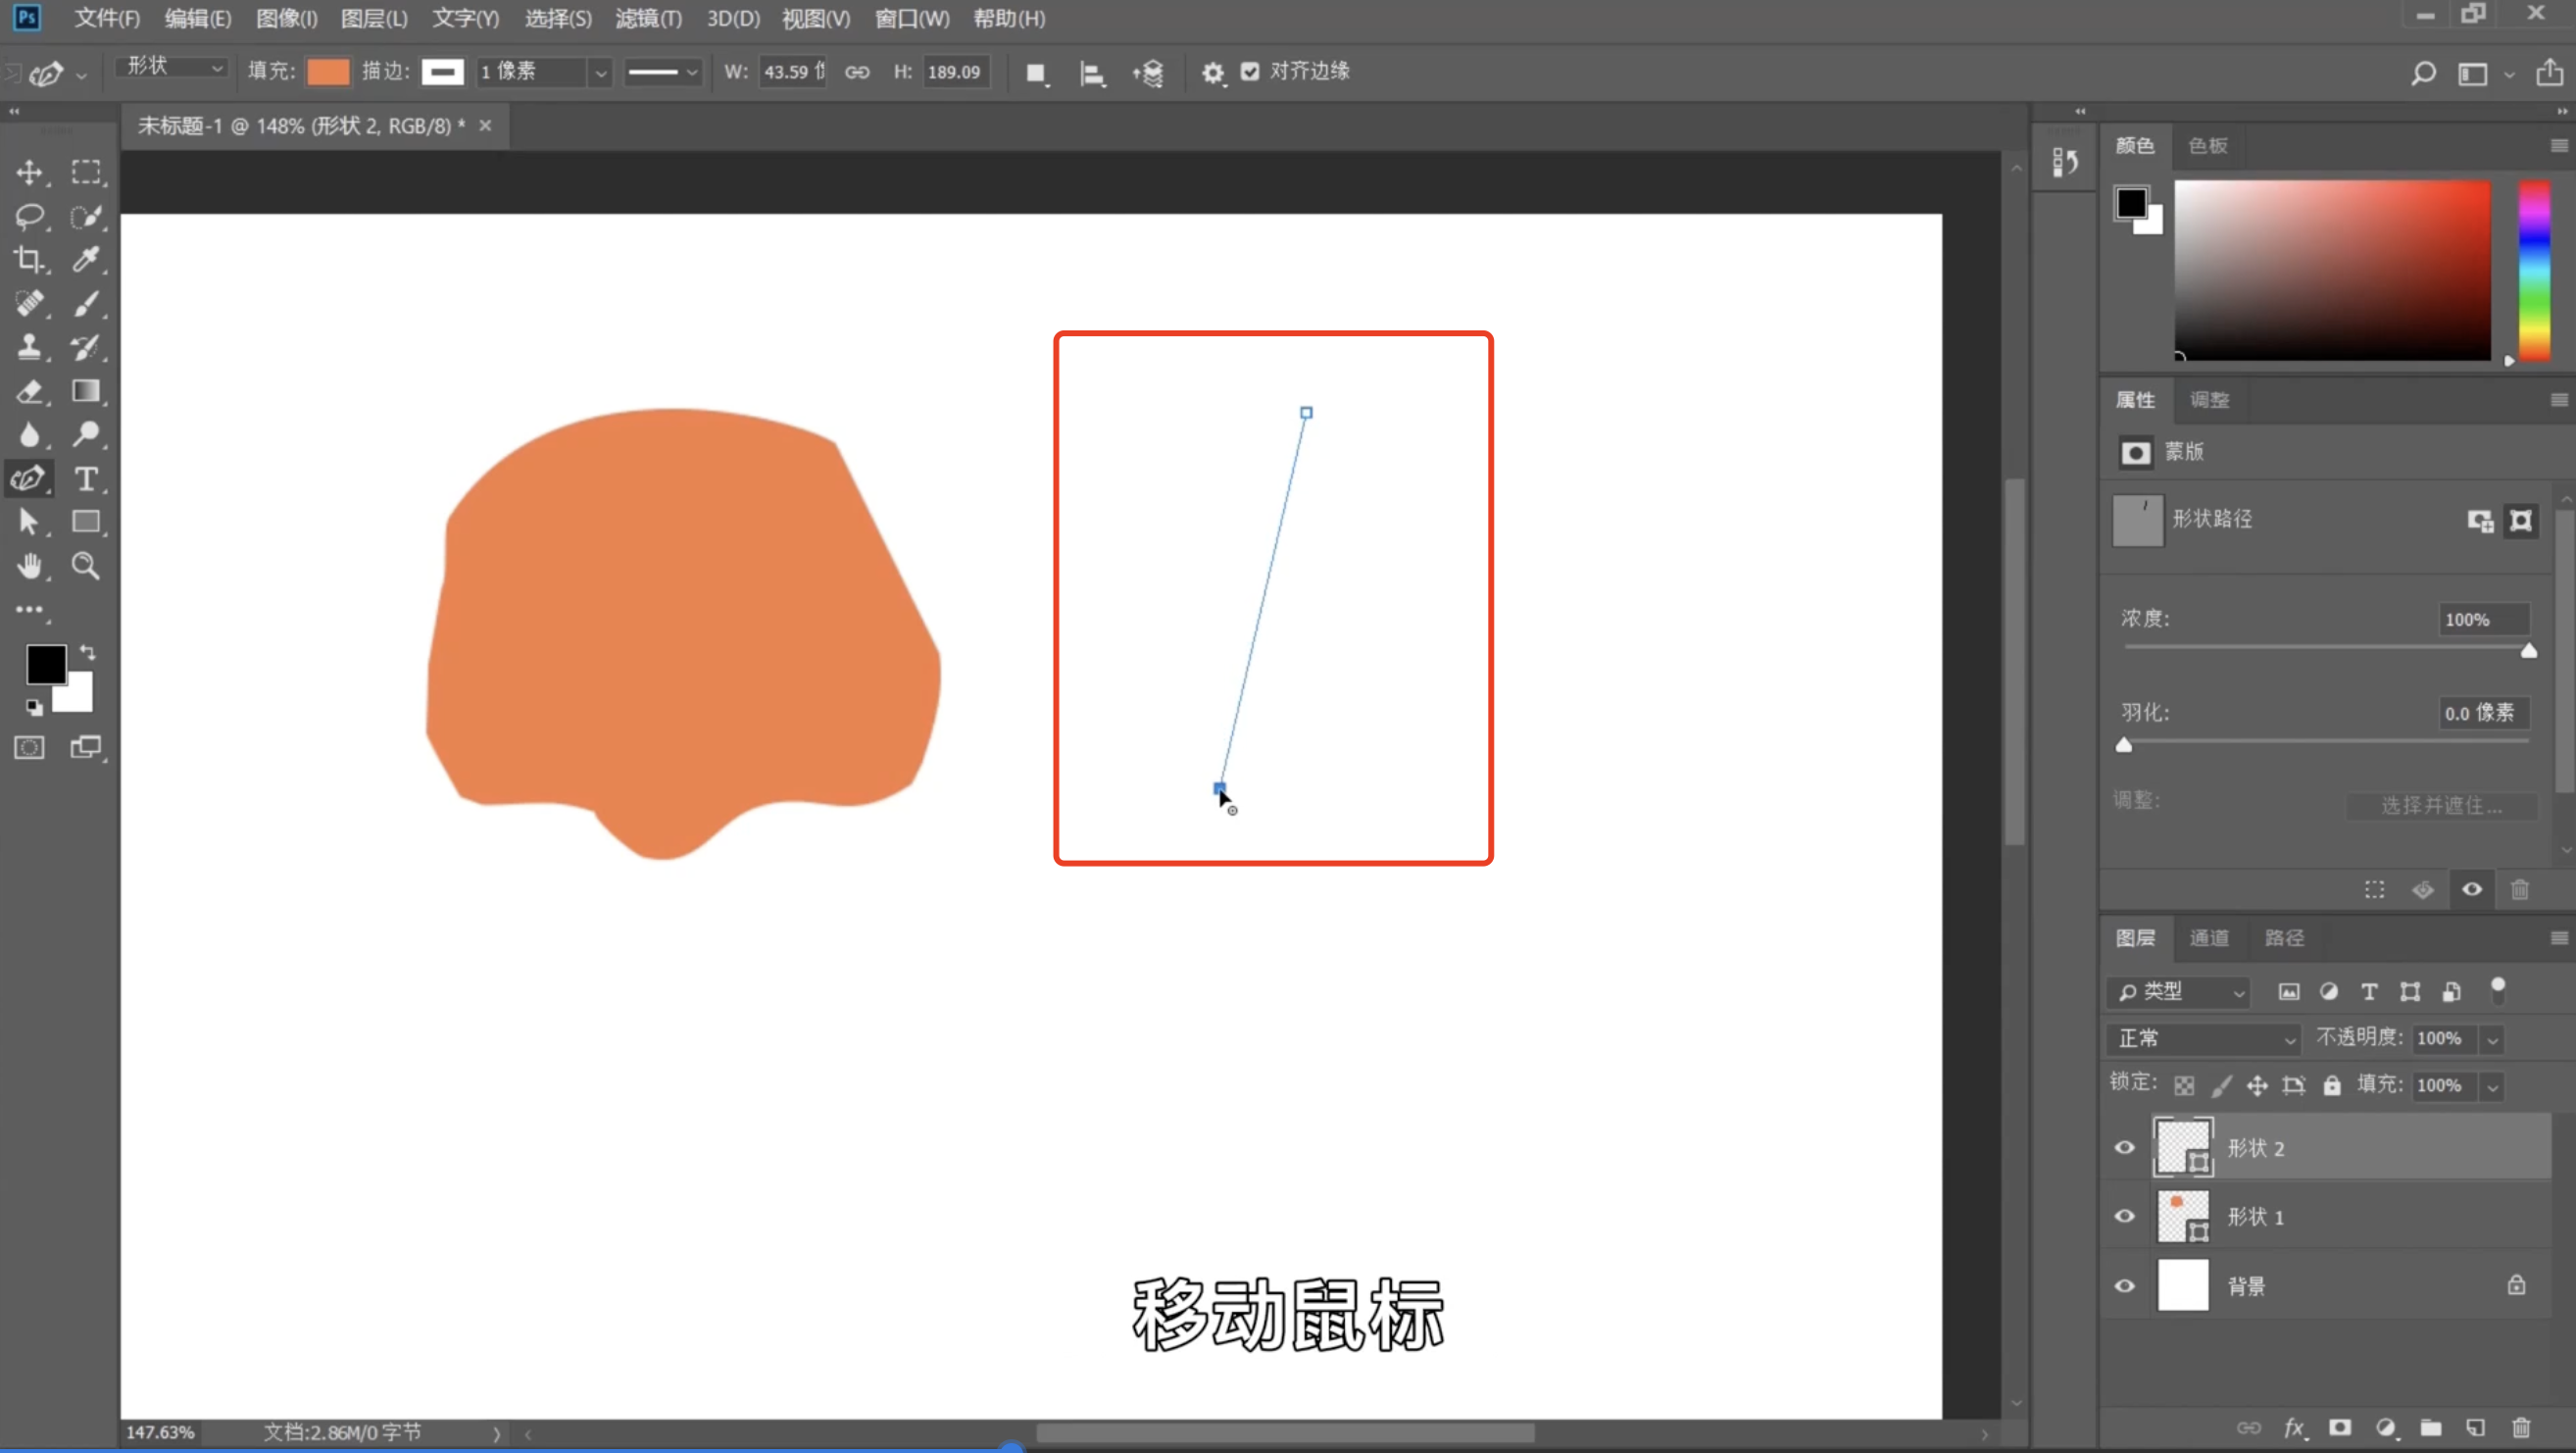Select the Lasso tool
The width and height of the screenshot is (2576, 1453).
[29, 216]
